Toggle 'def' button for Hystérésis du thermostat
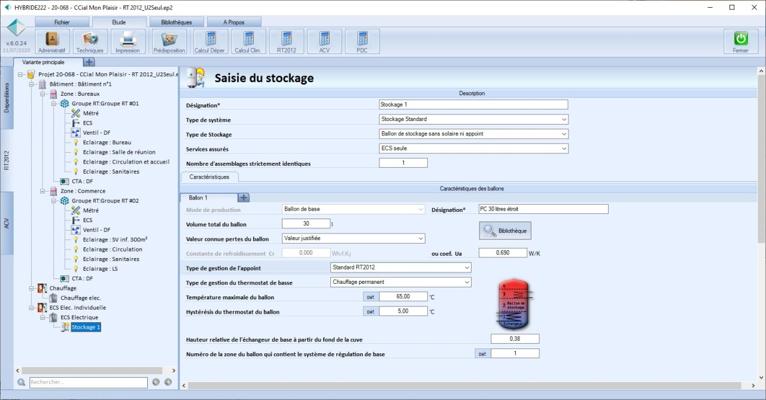The image size is (766, 400). (370, 312)
